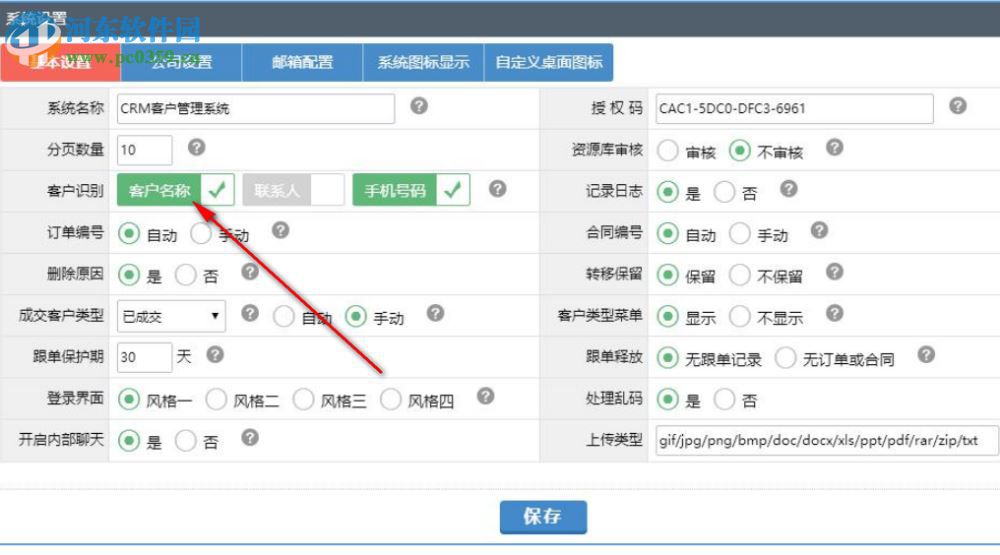Image resolution: width=1000 pixels, height=555 pixels.
Task: Select 无订单或合同 for 跟单释放
Action: (786, 358)
